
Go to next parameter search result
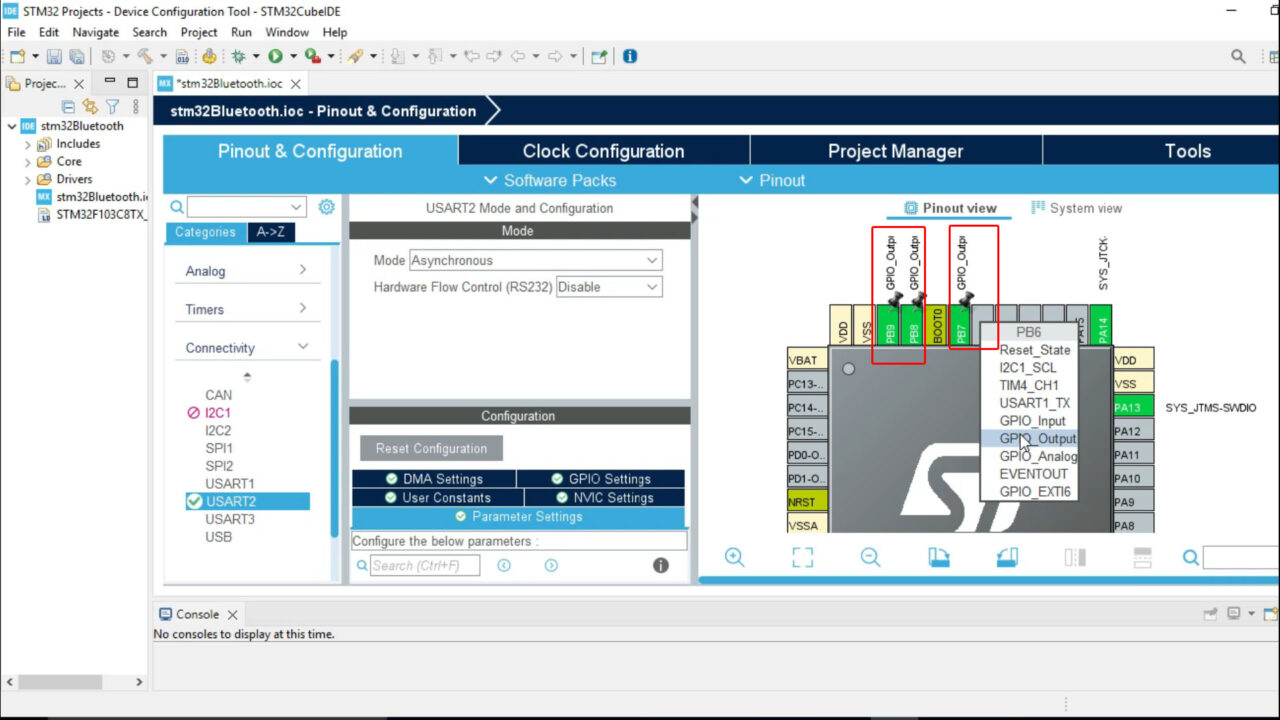click(551, 565)
